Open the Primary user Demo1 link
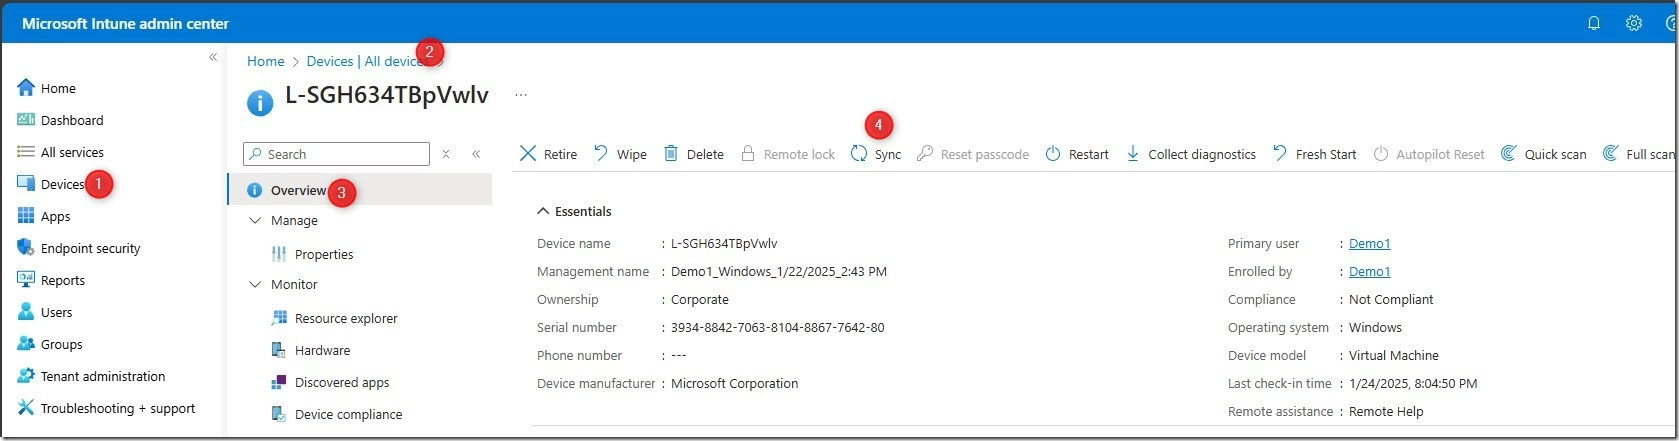The height and width of the screenshot is (441, 1679). pos(1370,243)
